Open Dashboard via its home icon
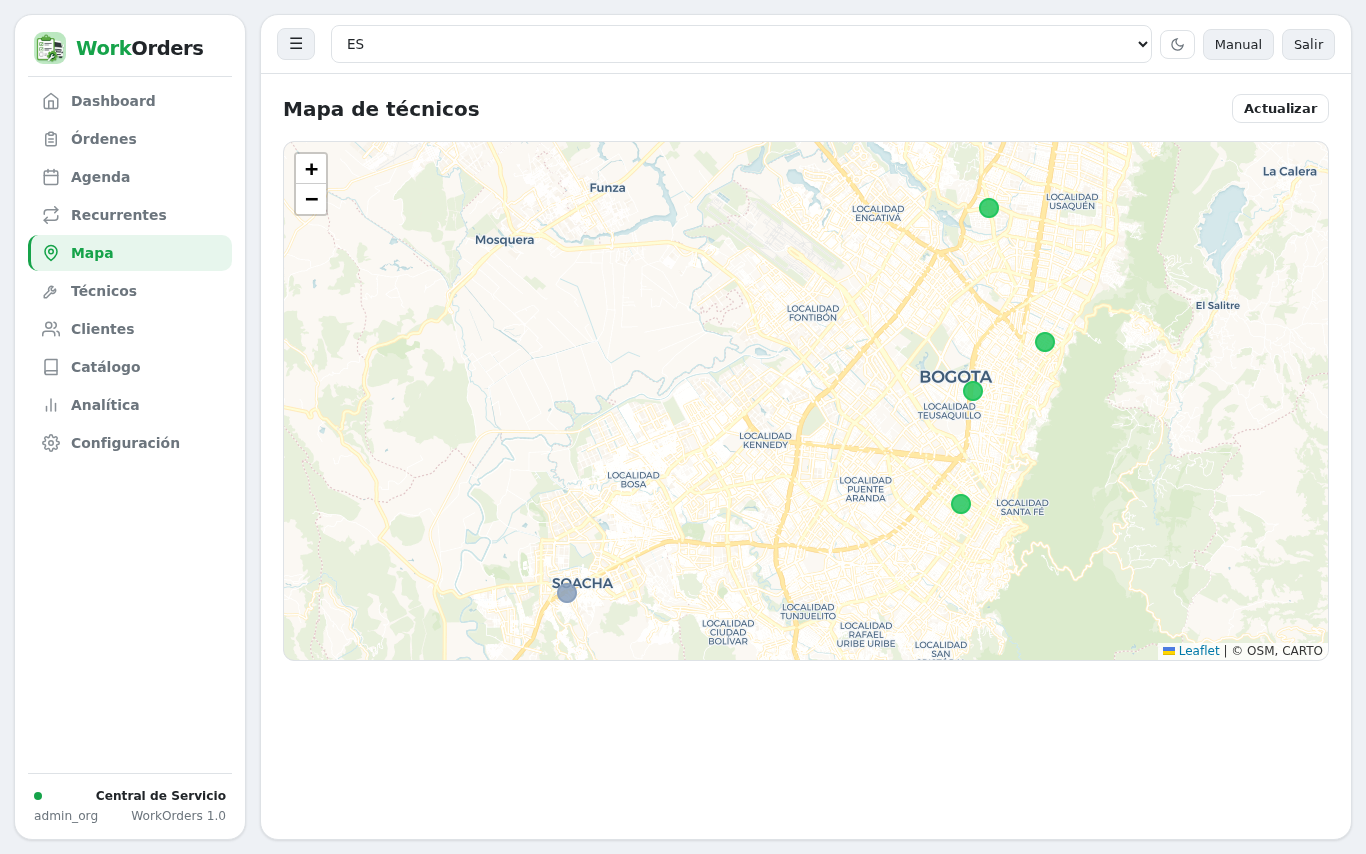 51,101
